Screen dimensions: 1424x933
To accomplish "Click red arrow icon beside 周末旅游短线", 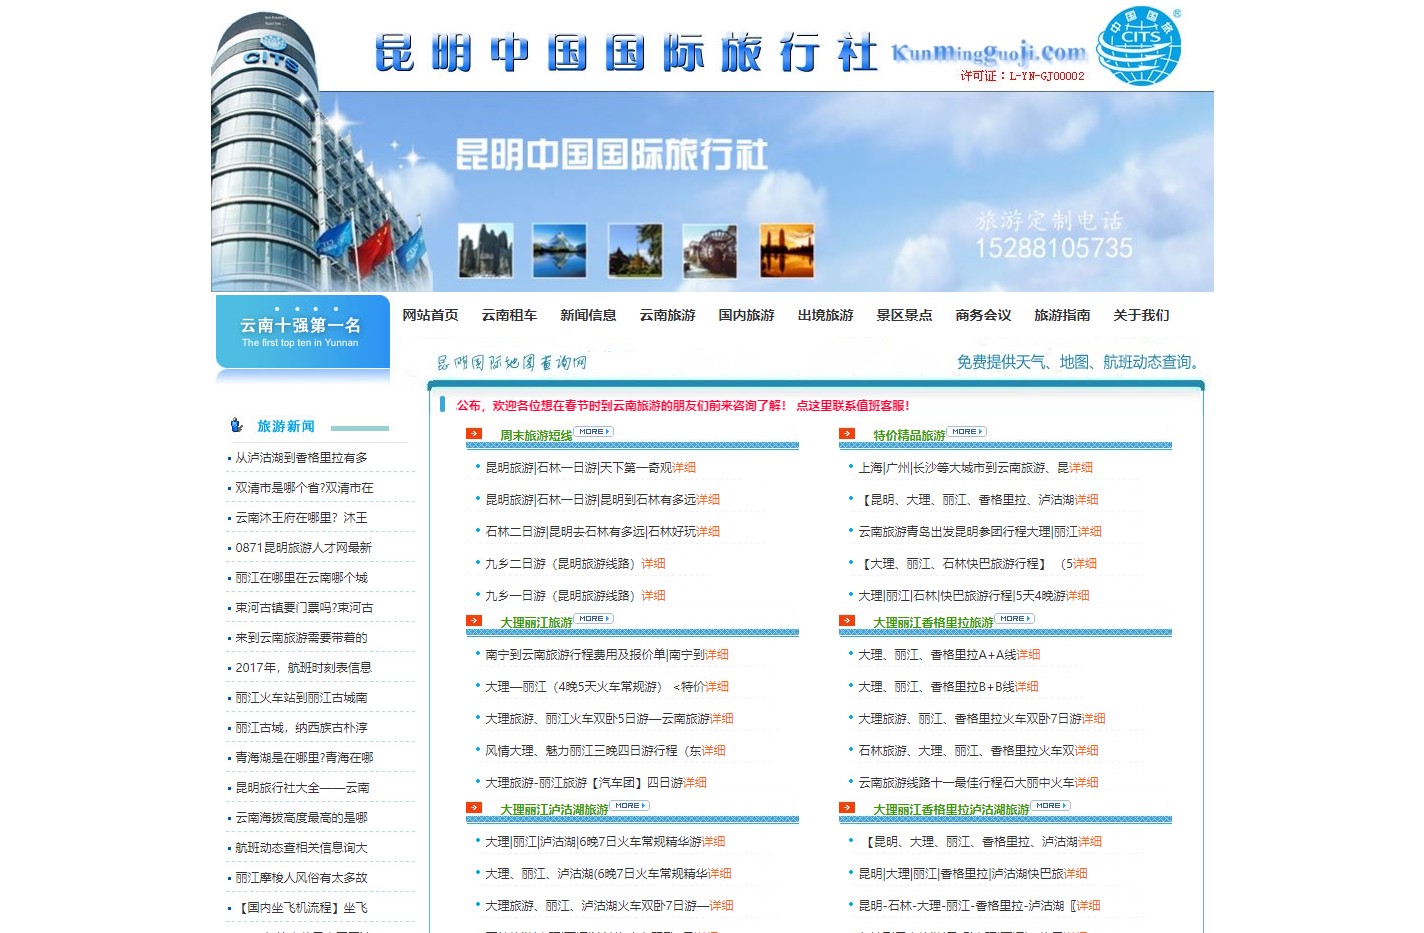I will 474,434.
